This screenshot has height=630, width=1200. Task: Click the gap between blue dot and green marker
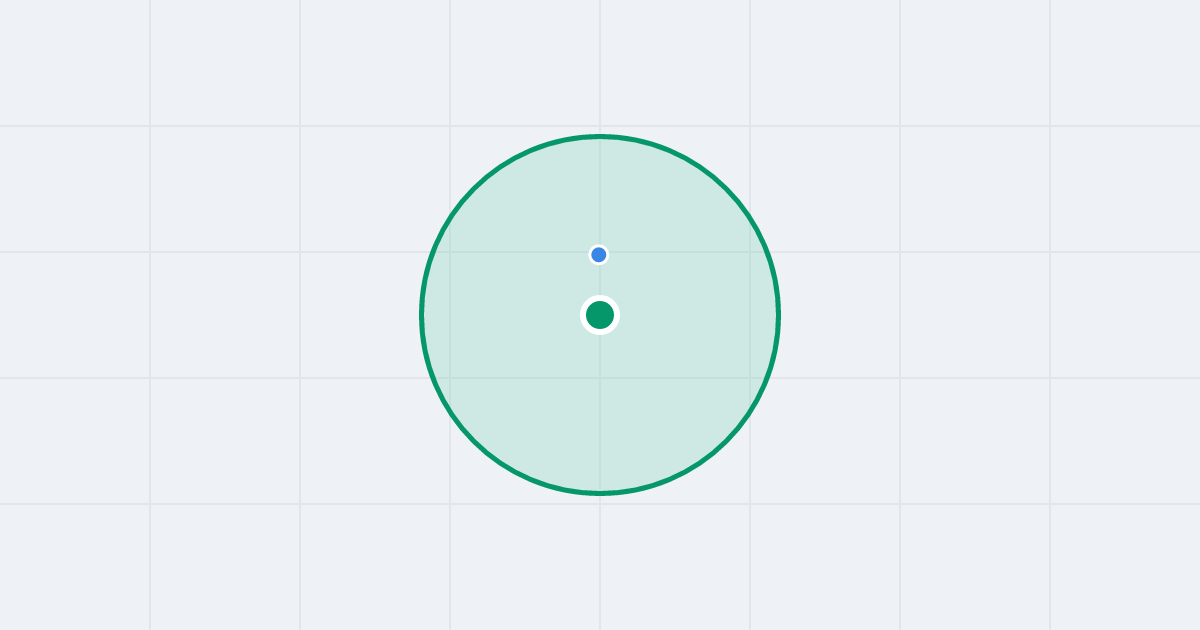click(599, 280)
